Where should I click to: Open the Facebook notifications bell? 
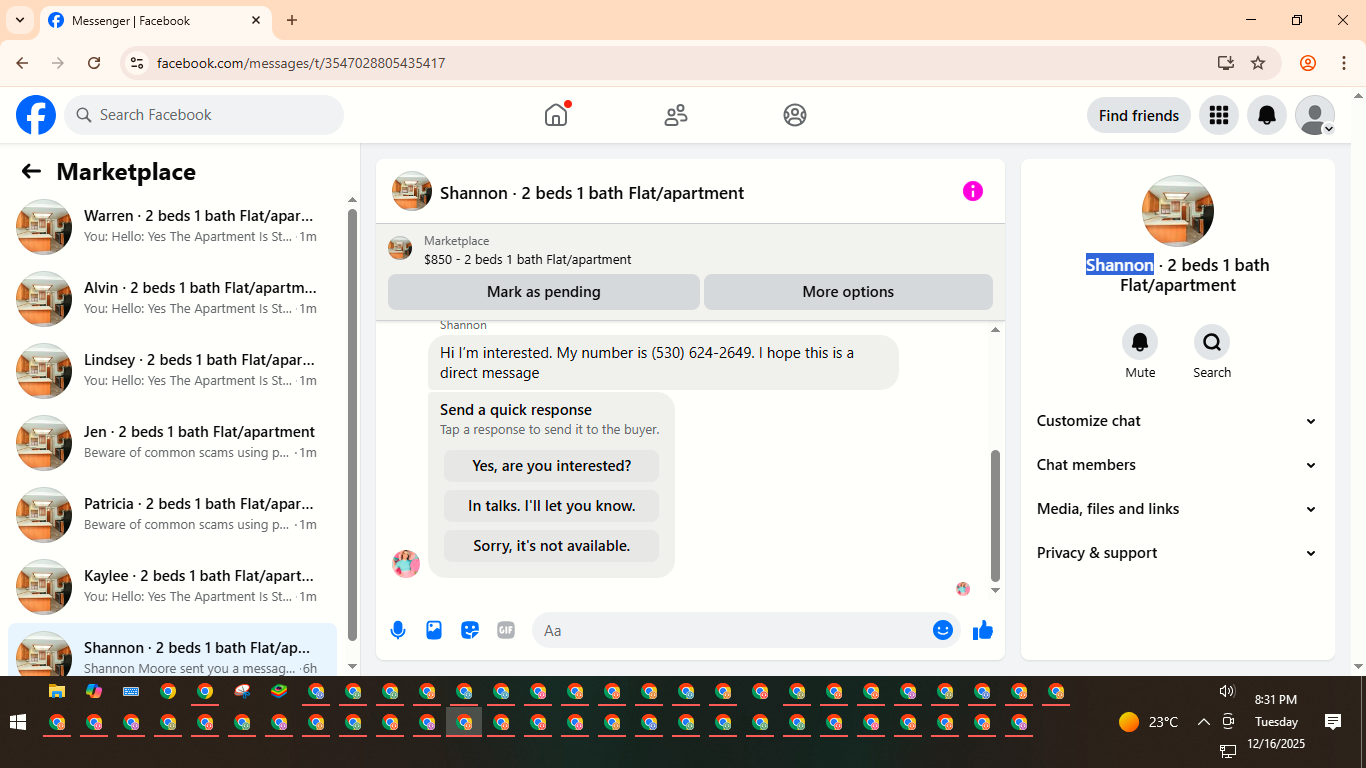(1267, 115)
